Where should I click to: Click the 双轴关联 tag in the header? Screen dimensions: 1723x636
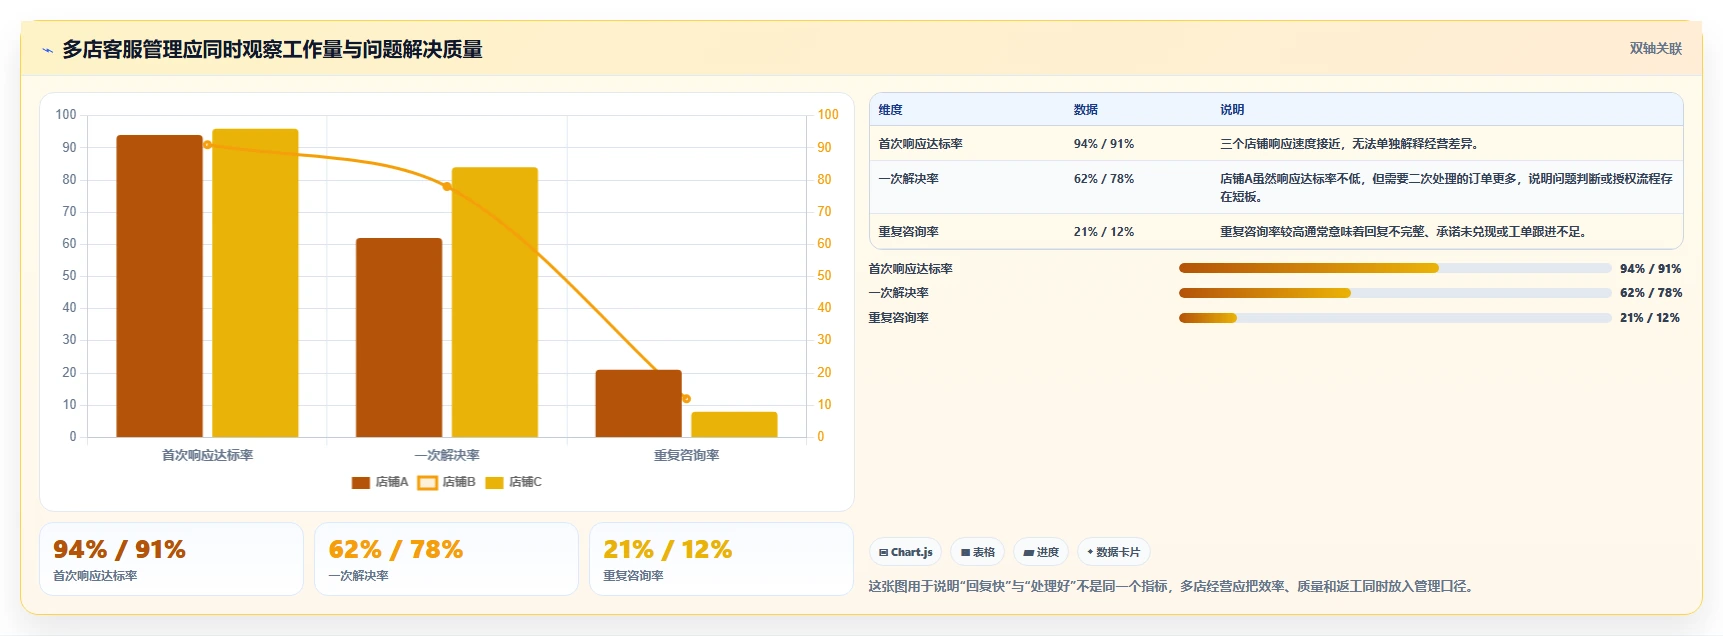1655,48
